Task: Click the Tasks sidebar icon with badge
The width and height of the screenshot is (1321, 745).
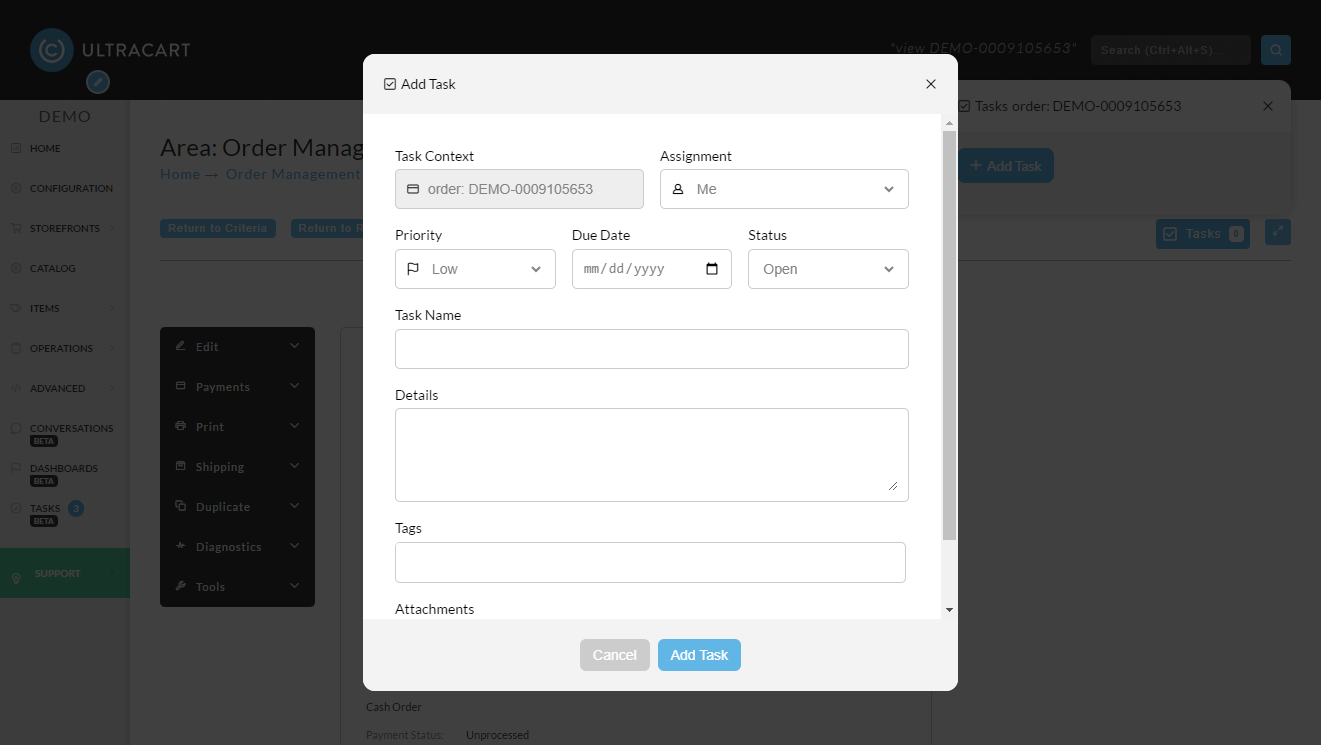Action: coord(16,508)
